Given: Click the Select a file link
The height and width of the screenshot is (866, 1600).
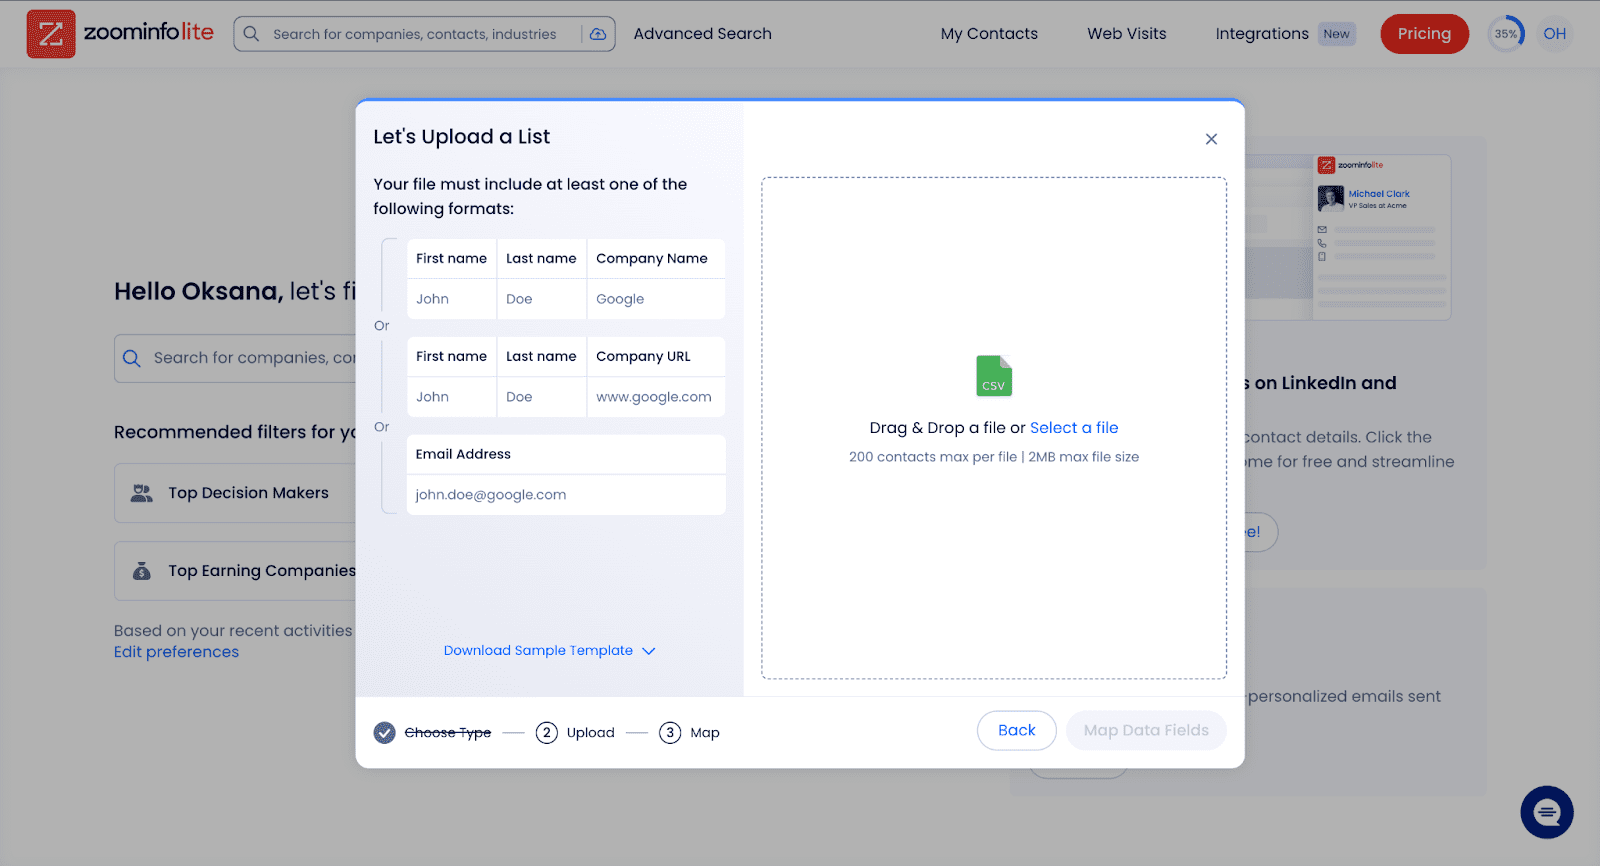Looking at the screenshot, I should 1074,428.
